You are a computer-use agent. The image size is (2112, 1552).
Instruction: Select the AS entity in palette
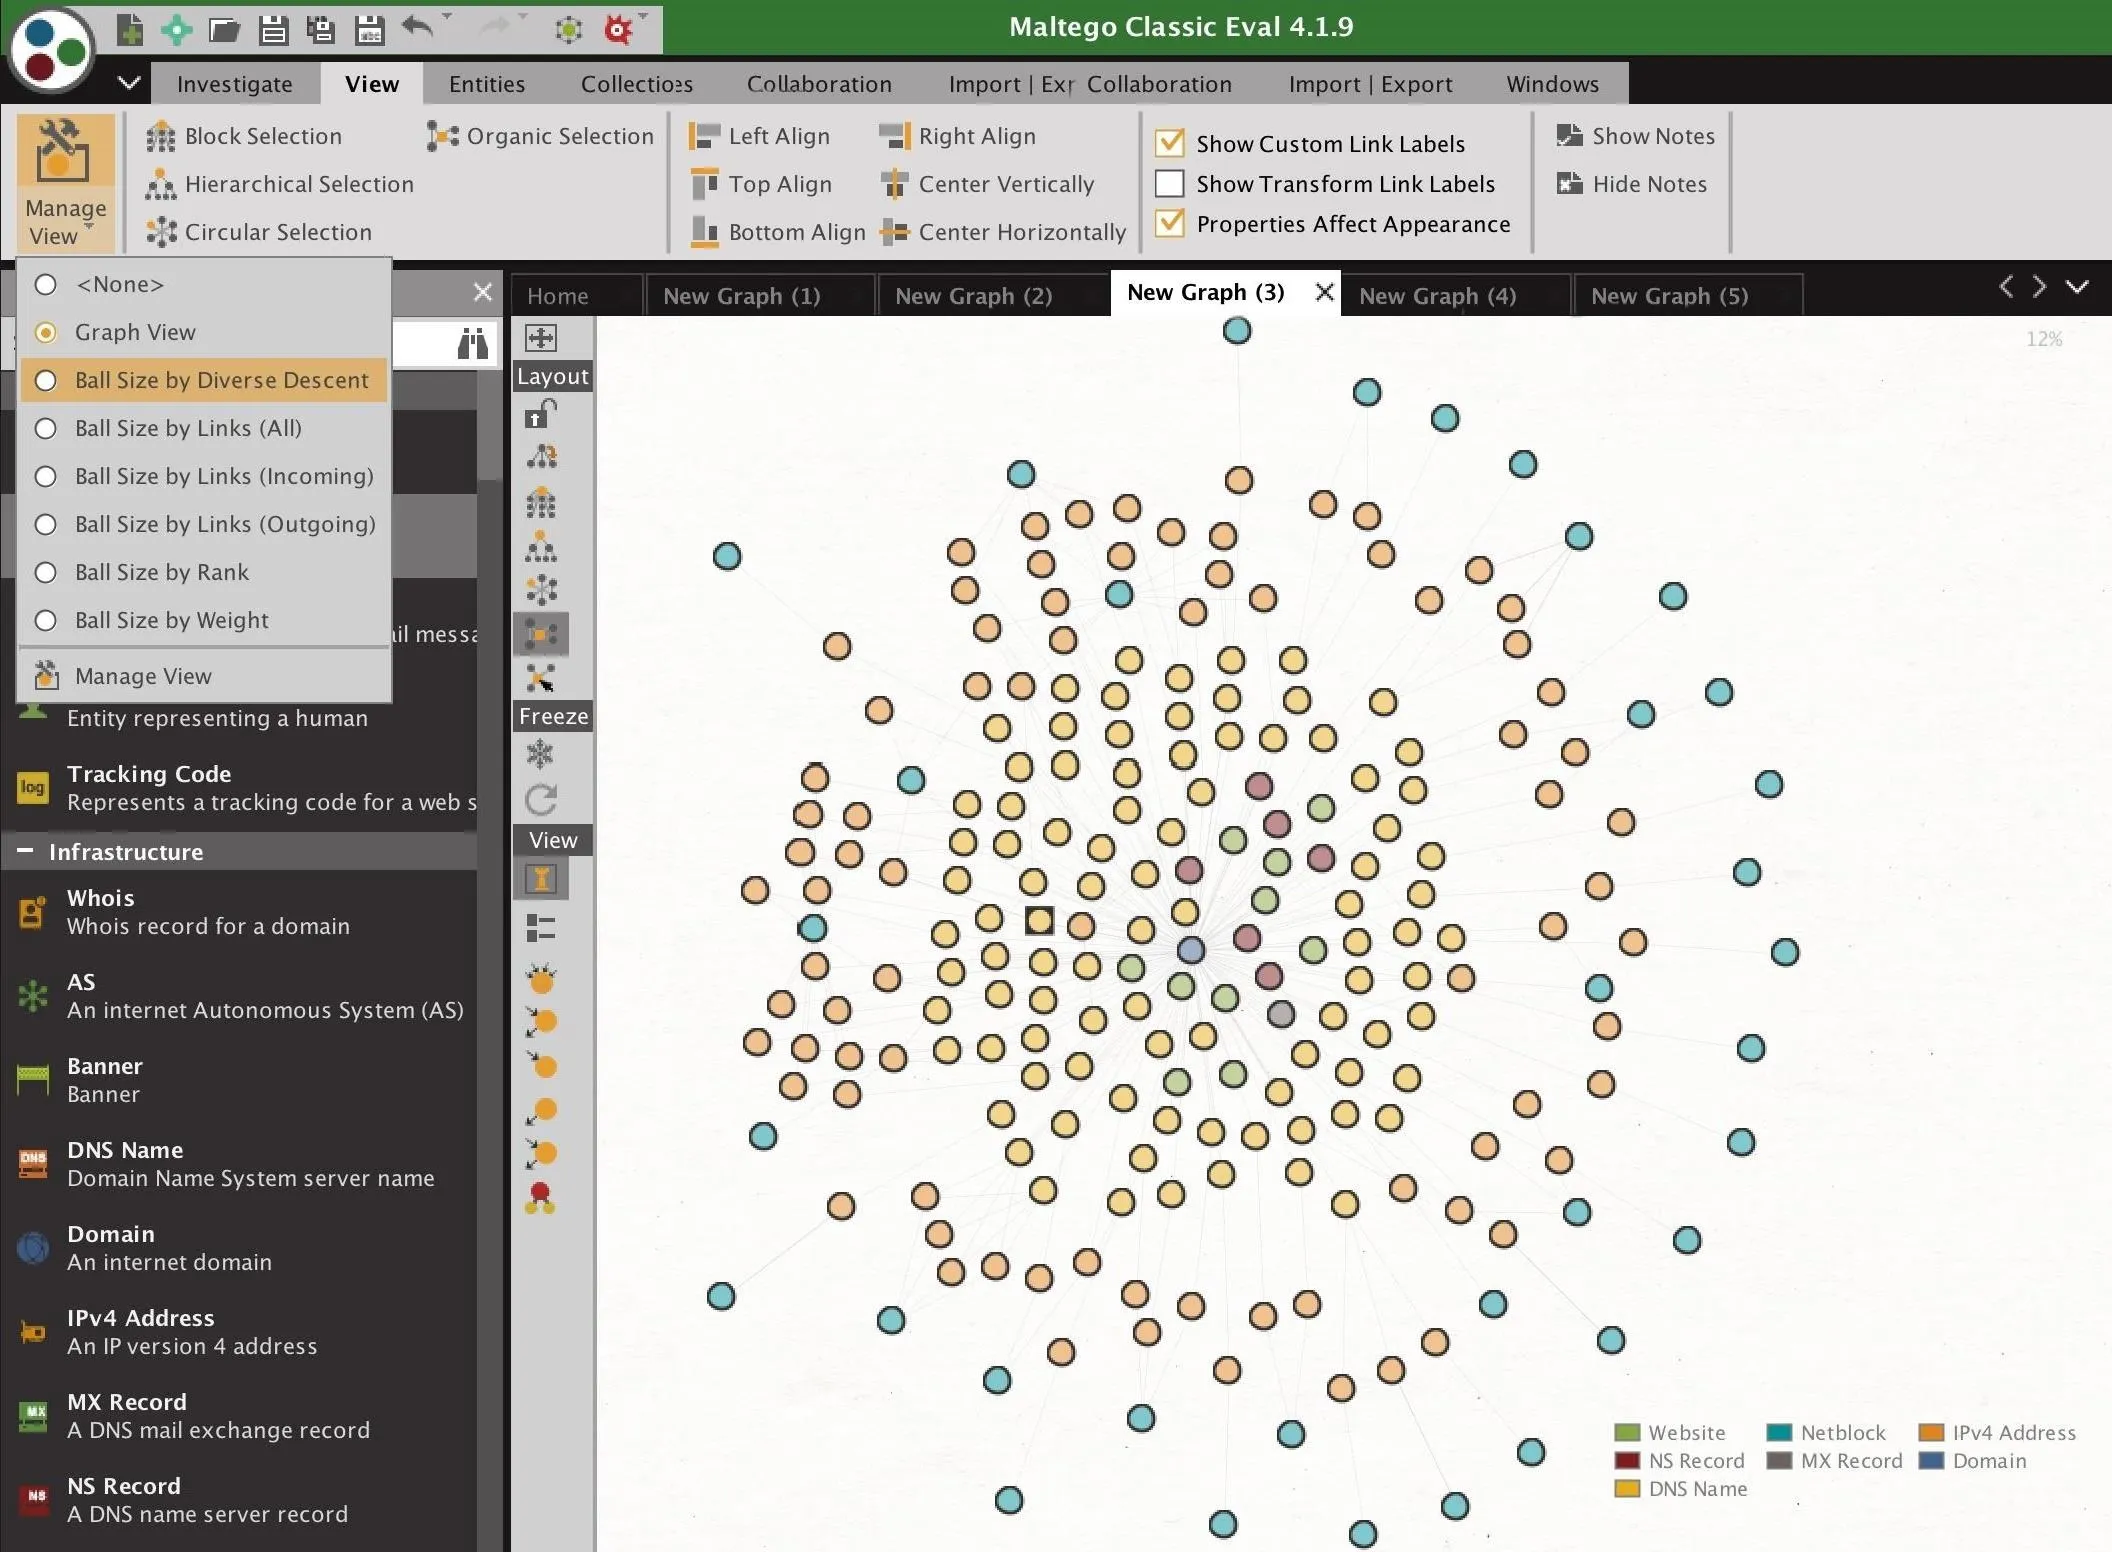240,995
